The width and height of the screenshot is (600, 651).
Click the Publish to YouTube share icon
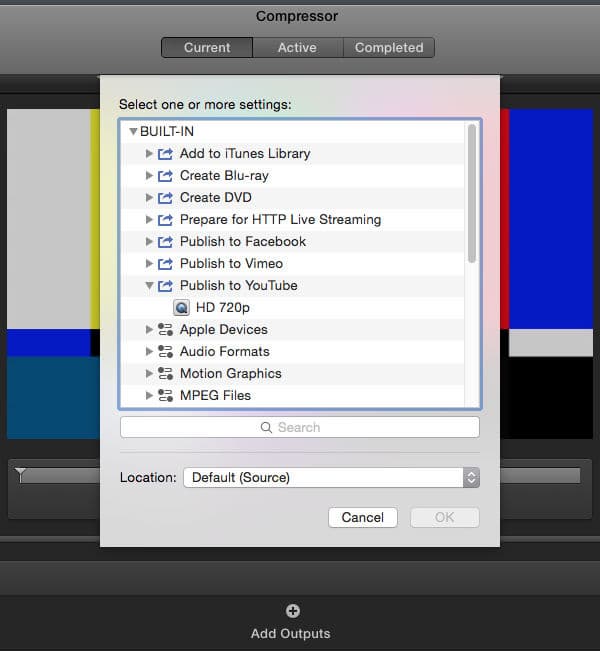click(x=165, y=286)
